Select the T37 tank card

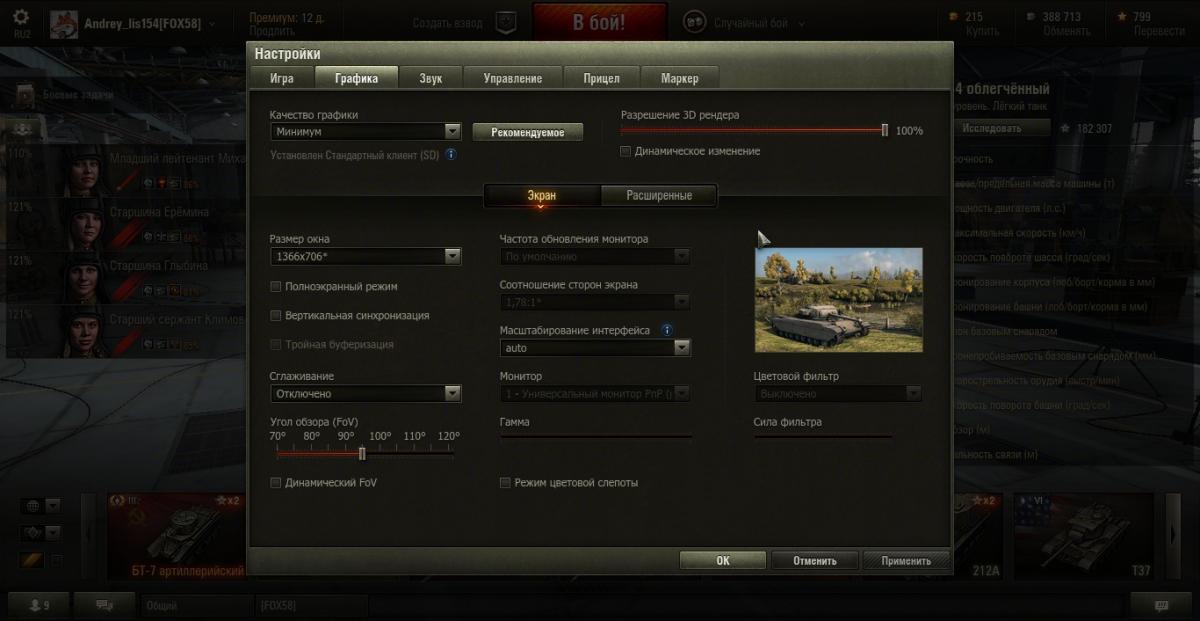[x=1086, y=535]
